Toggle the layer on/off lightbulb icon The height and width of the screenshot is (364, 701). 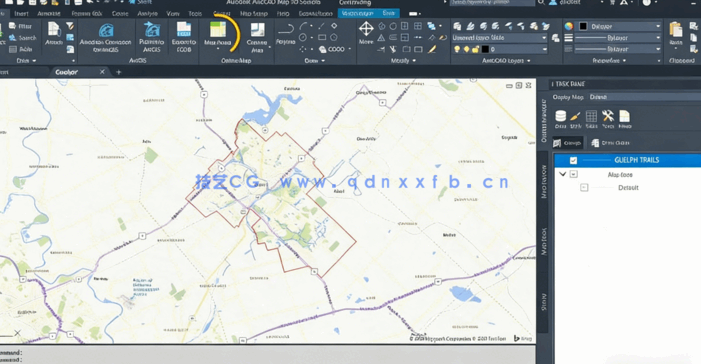457,49
